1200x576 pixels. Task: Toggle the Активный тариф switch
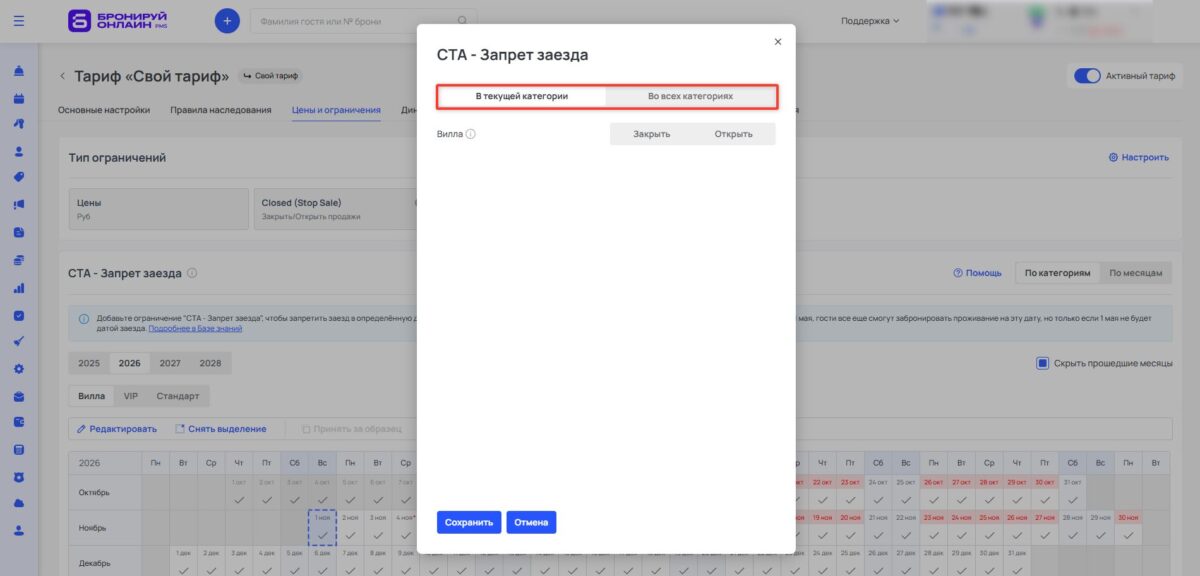1087,76
